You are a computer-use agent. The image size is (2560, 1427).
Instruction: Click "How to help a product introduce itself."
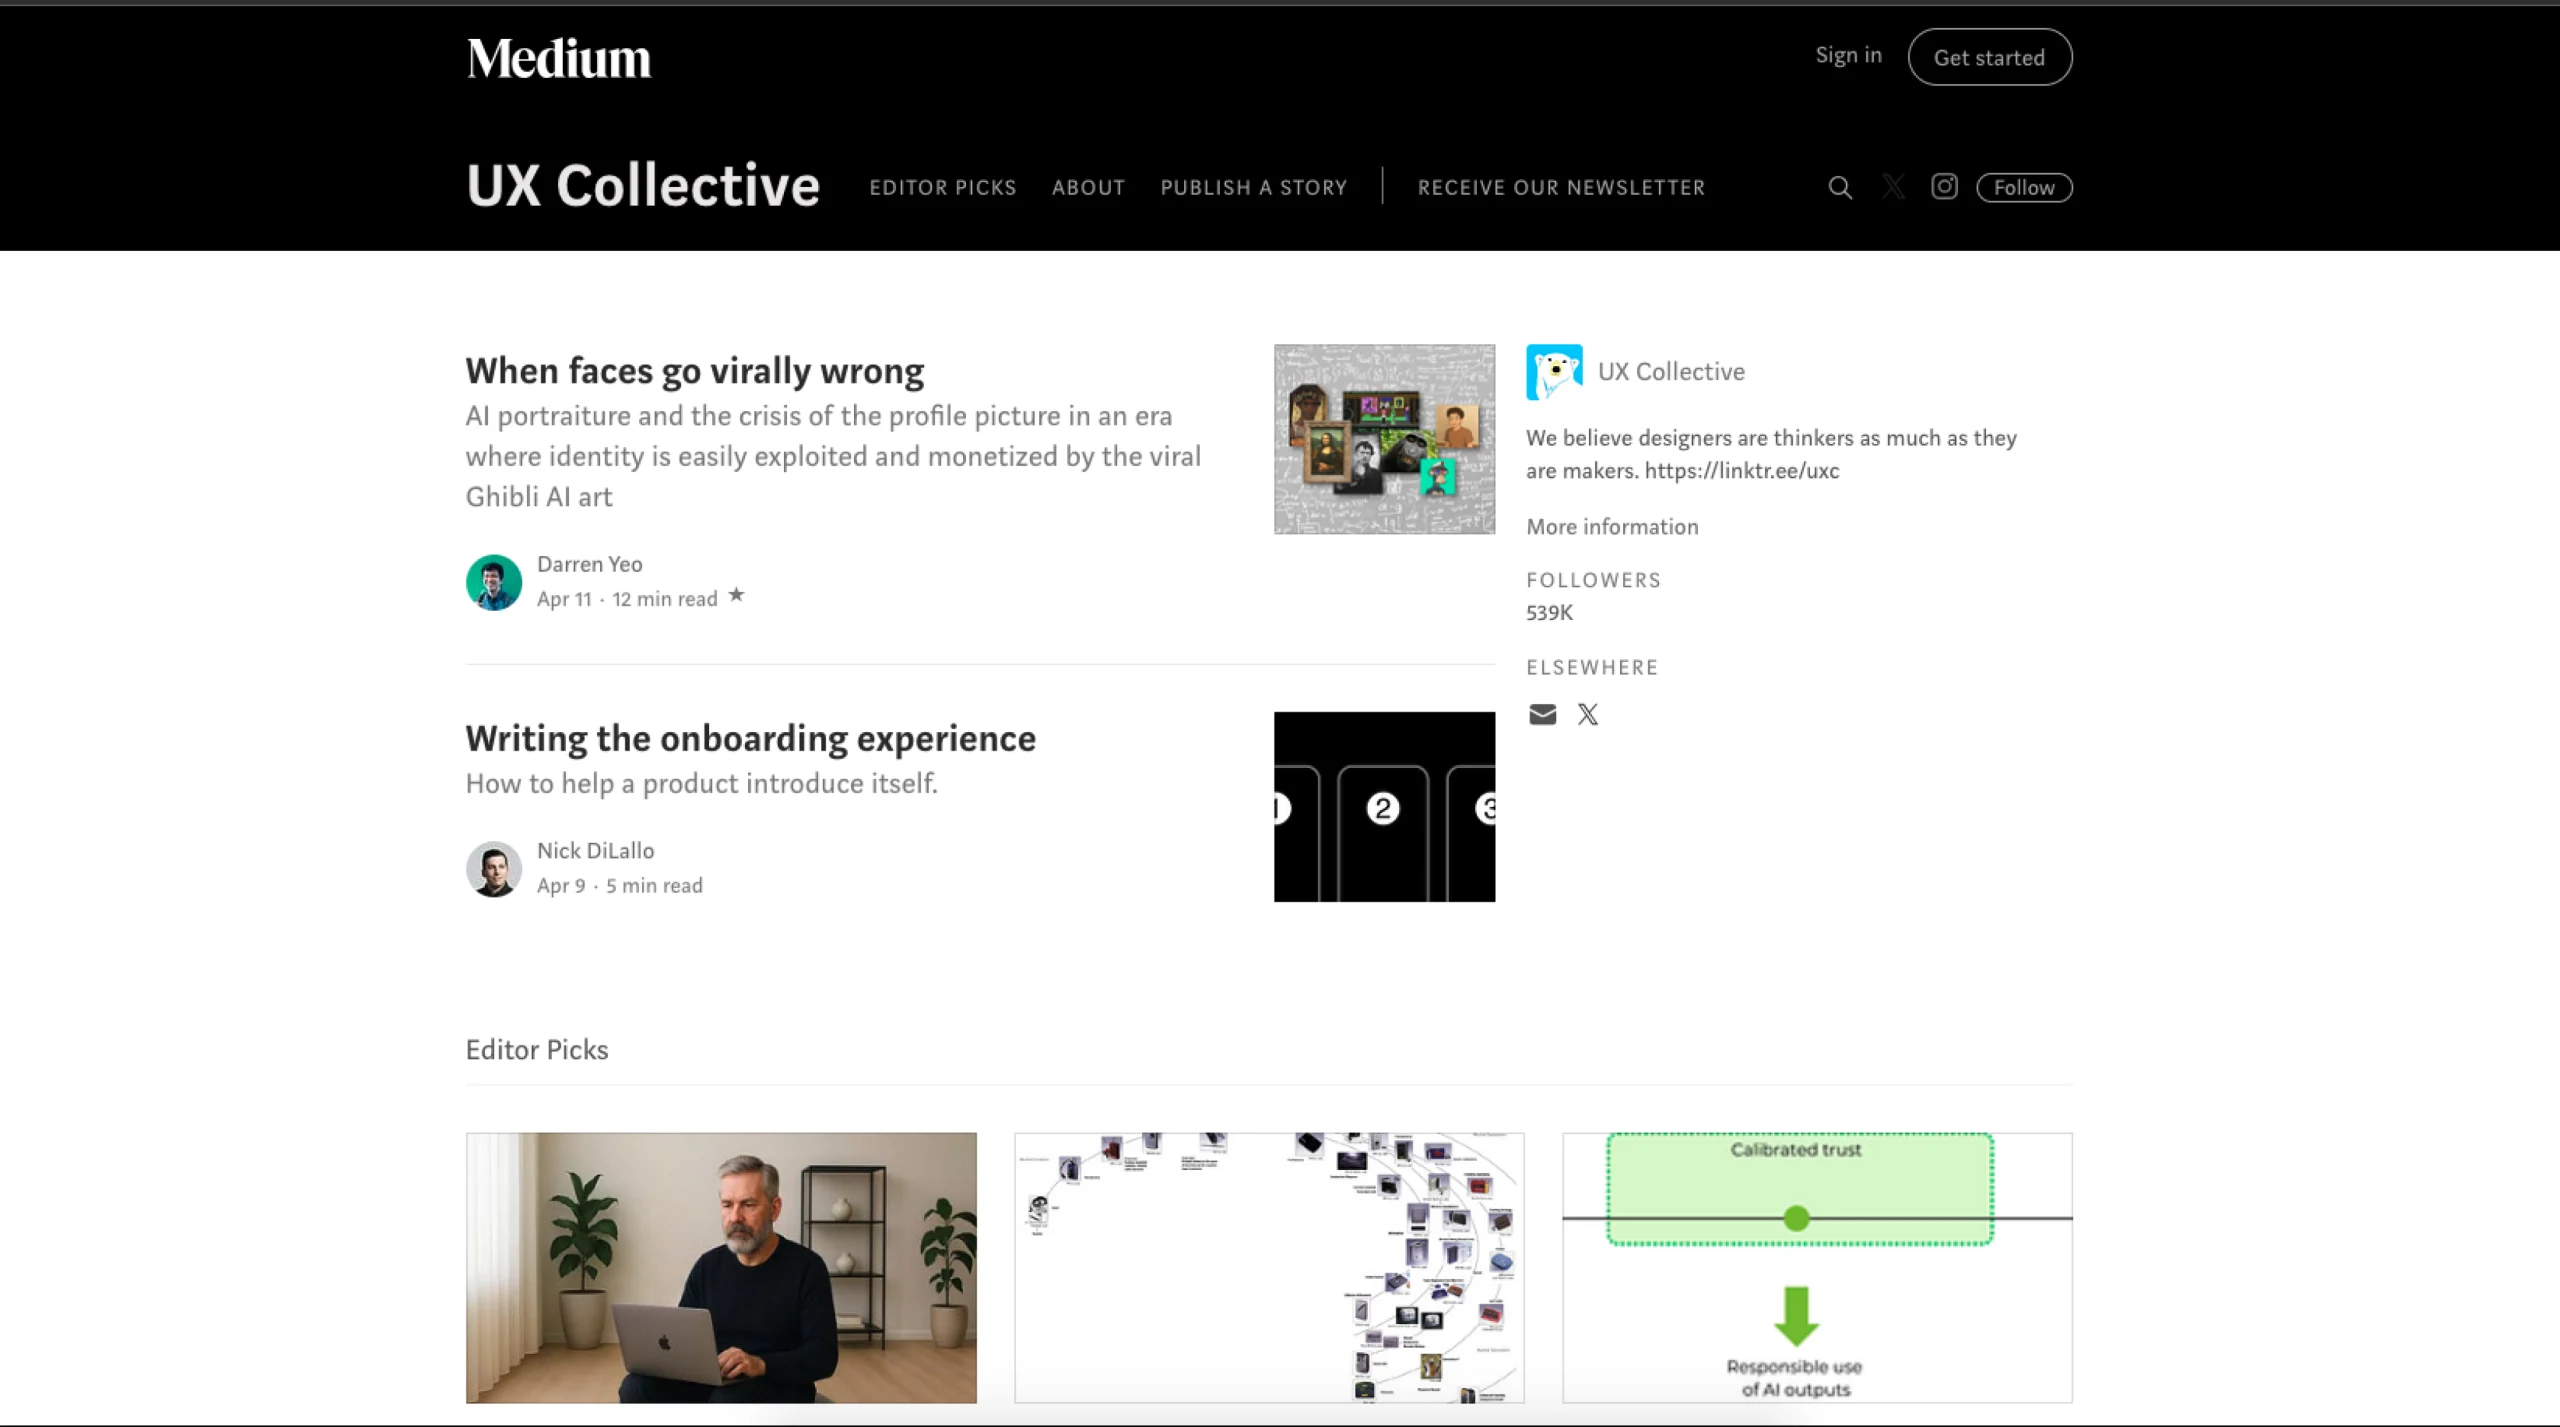coord(702,783)
